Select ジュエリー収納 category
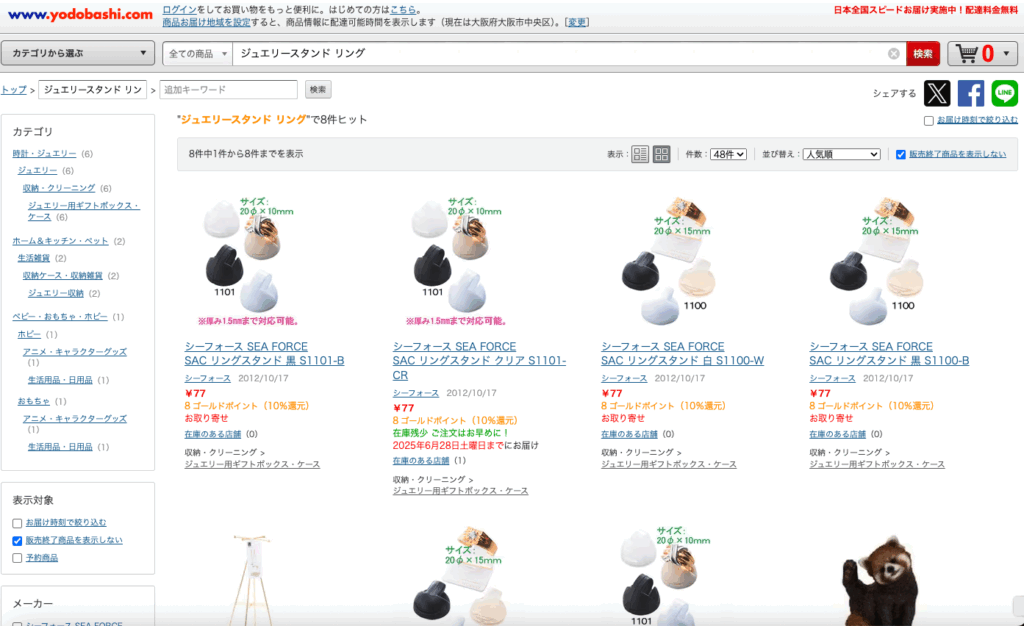Screen dimensions: 1024x626 coord(56,294)
